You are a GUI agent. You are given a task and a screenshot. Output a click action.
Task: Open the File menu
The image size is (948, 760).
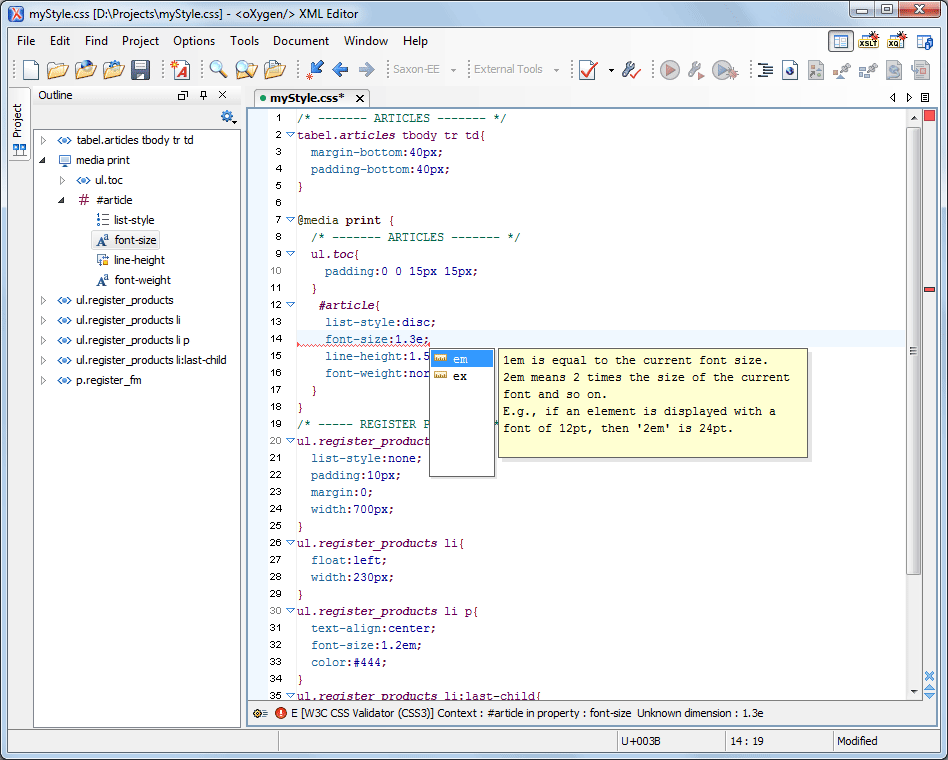tap(26, 41)
